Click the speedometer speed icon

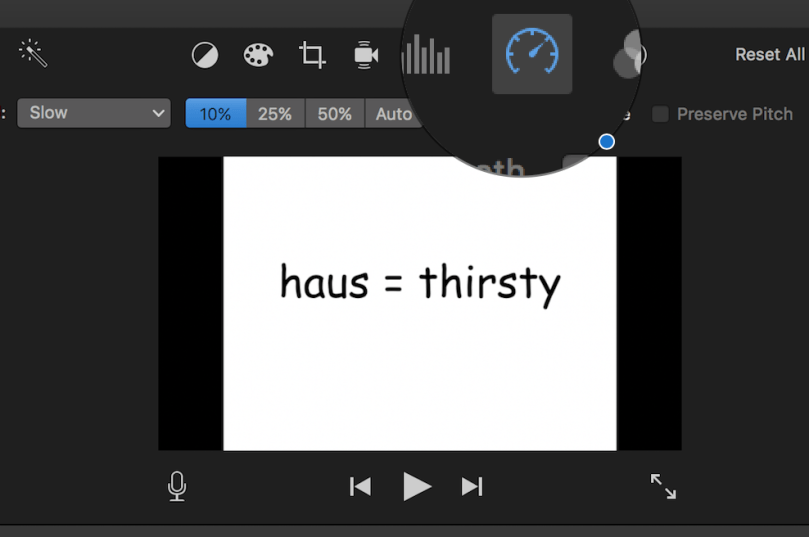532,54
